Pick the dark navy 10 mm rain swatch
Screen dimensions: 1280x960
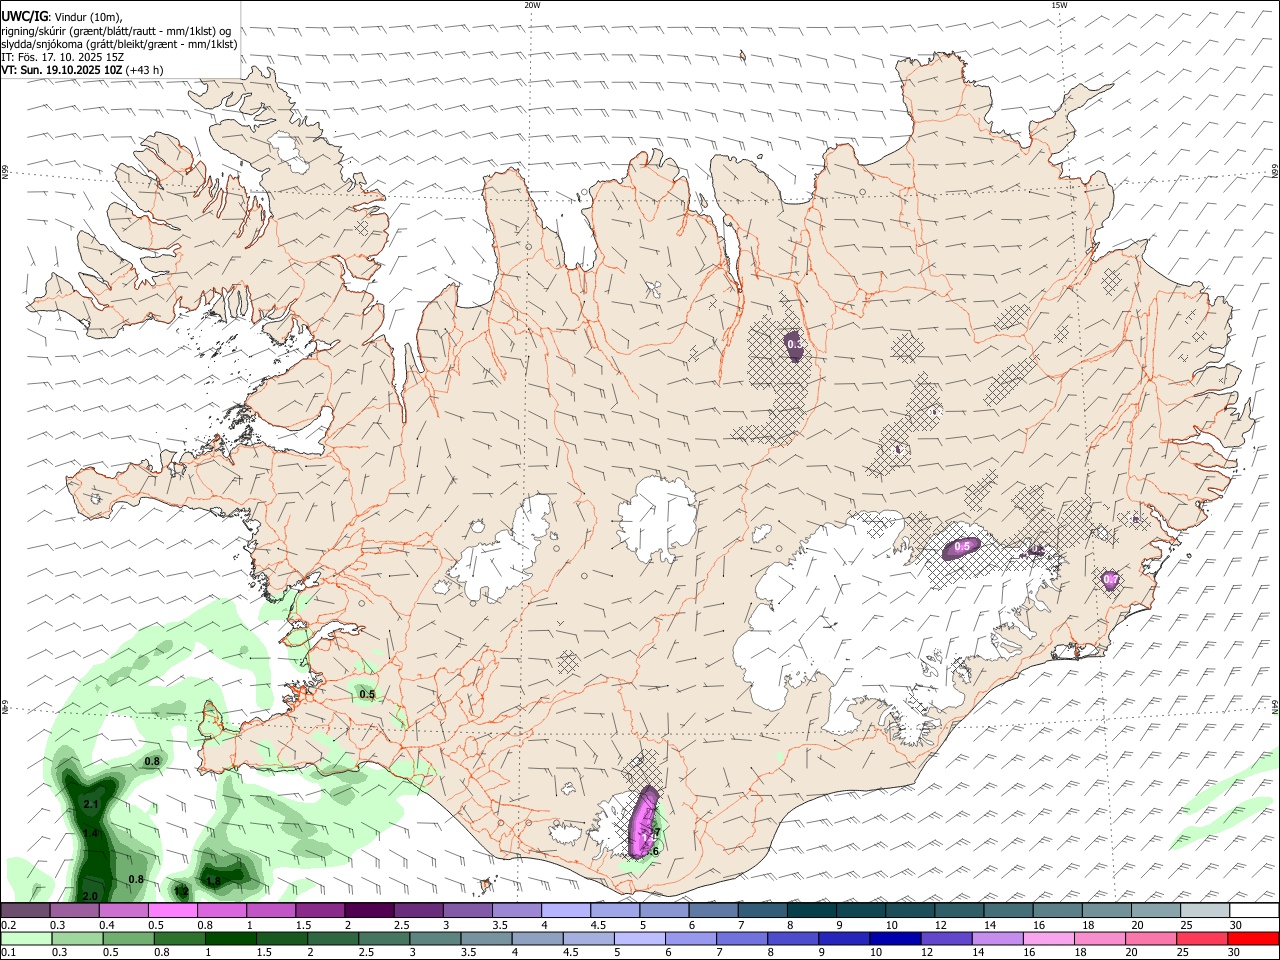coord(895,938)
